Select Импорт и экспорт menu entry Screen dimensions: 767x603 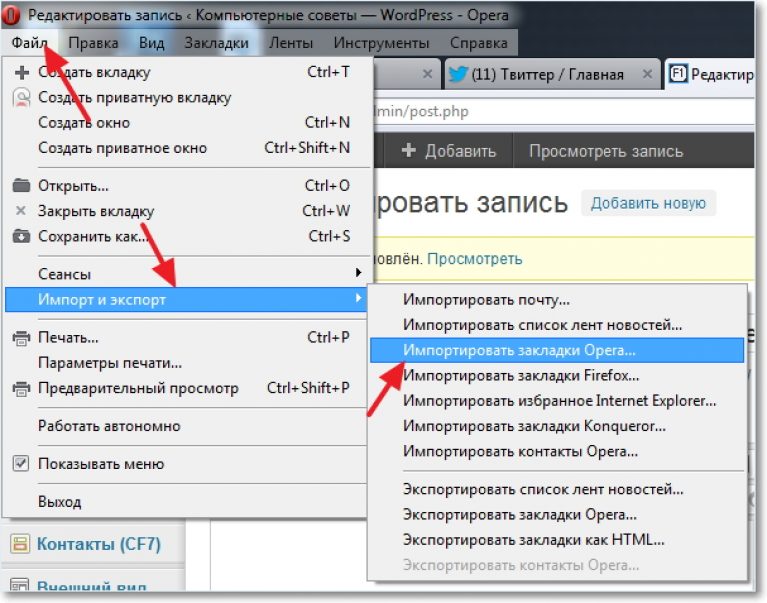(185, 299)
